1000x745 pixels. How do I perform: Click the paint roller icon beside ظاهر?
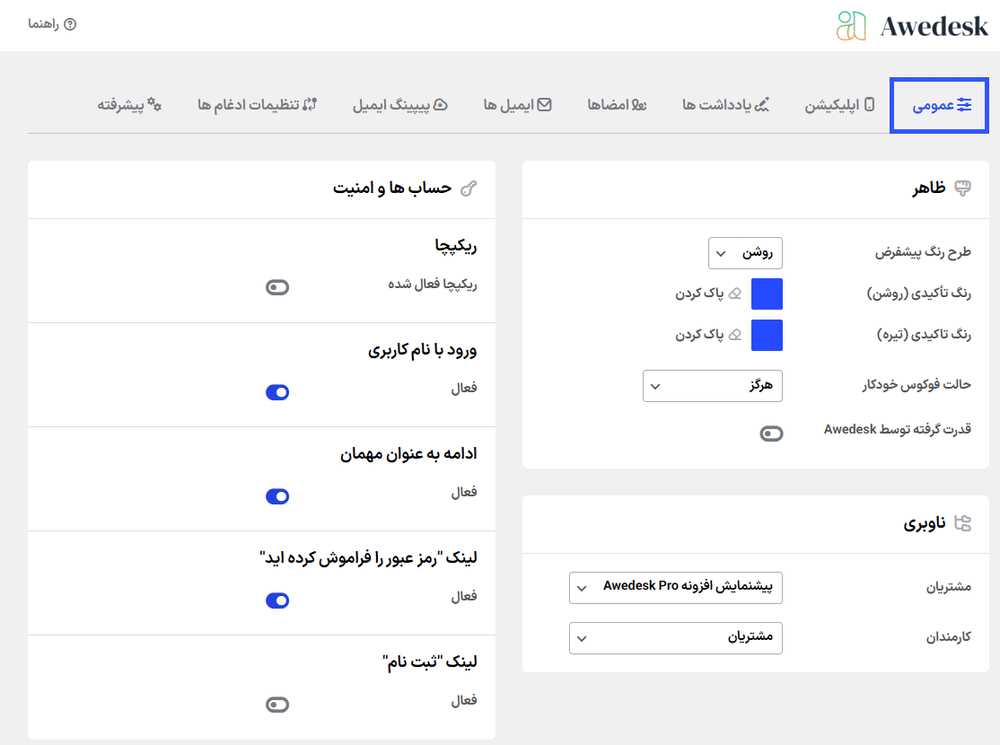click(963, 188)
